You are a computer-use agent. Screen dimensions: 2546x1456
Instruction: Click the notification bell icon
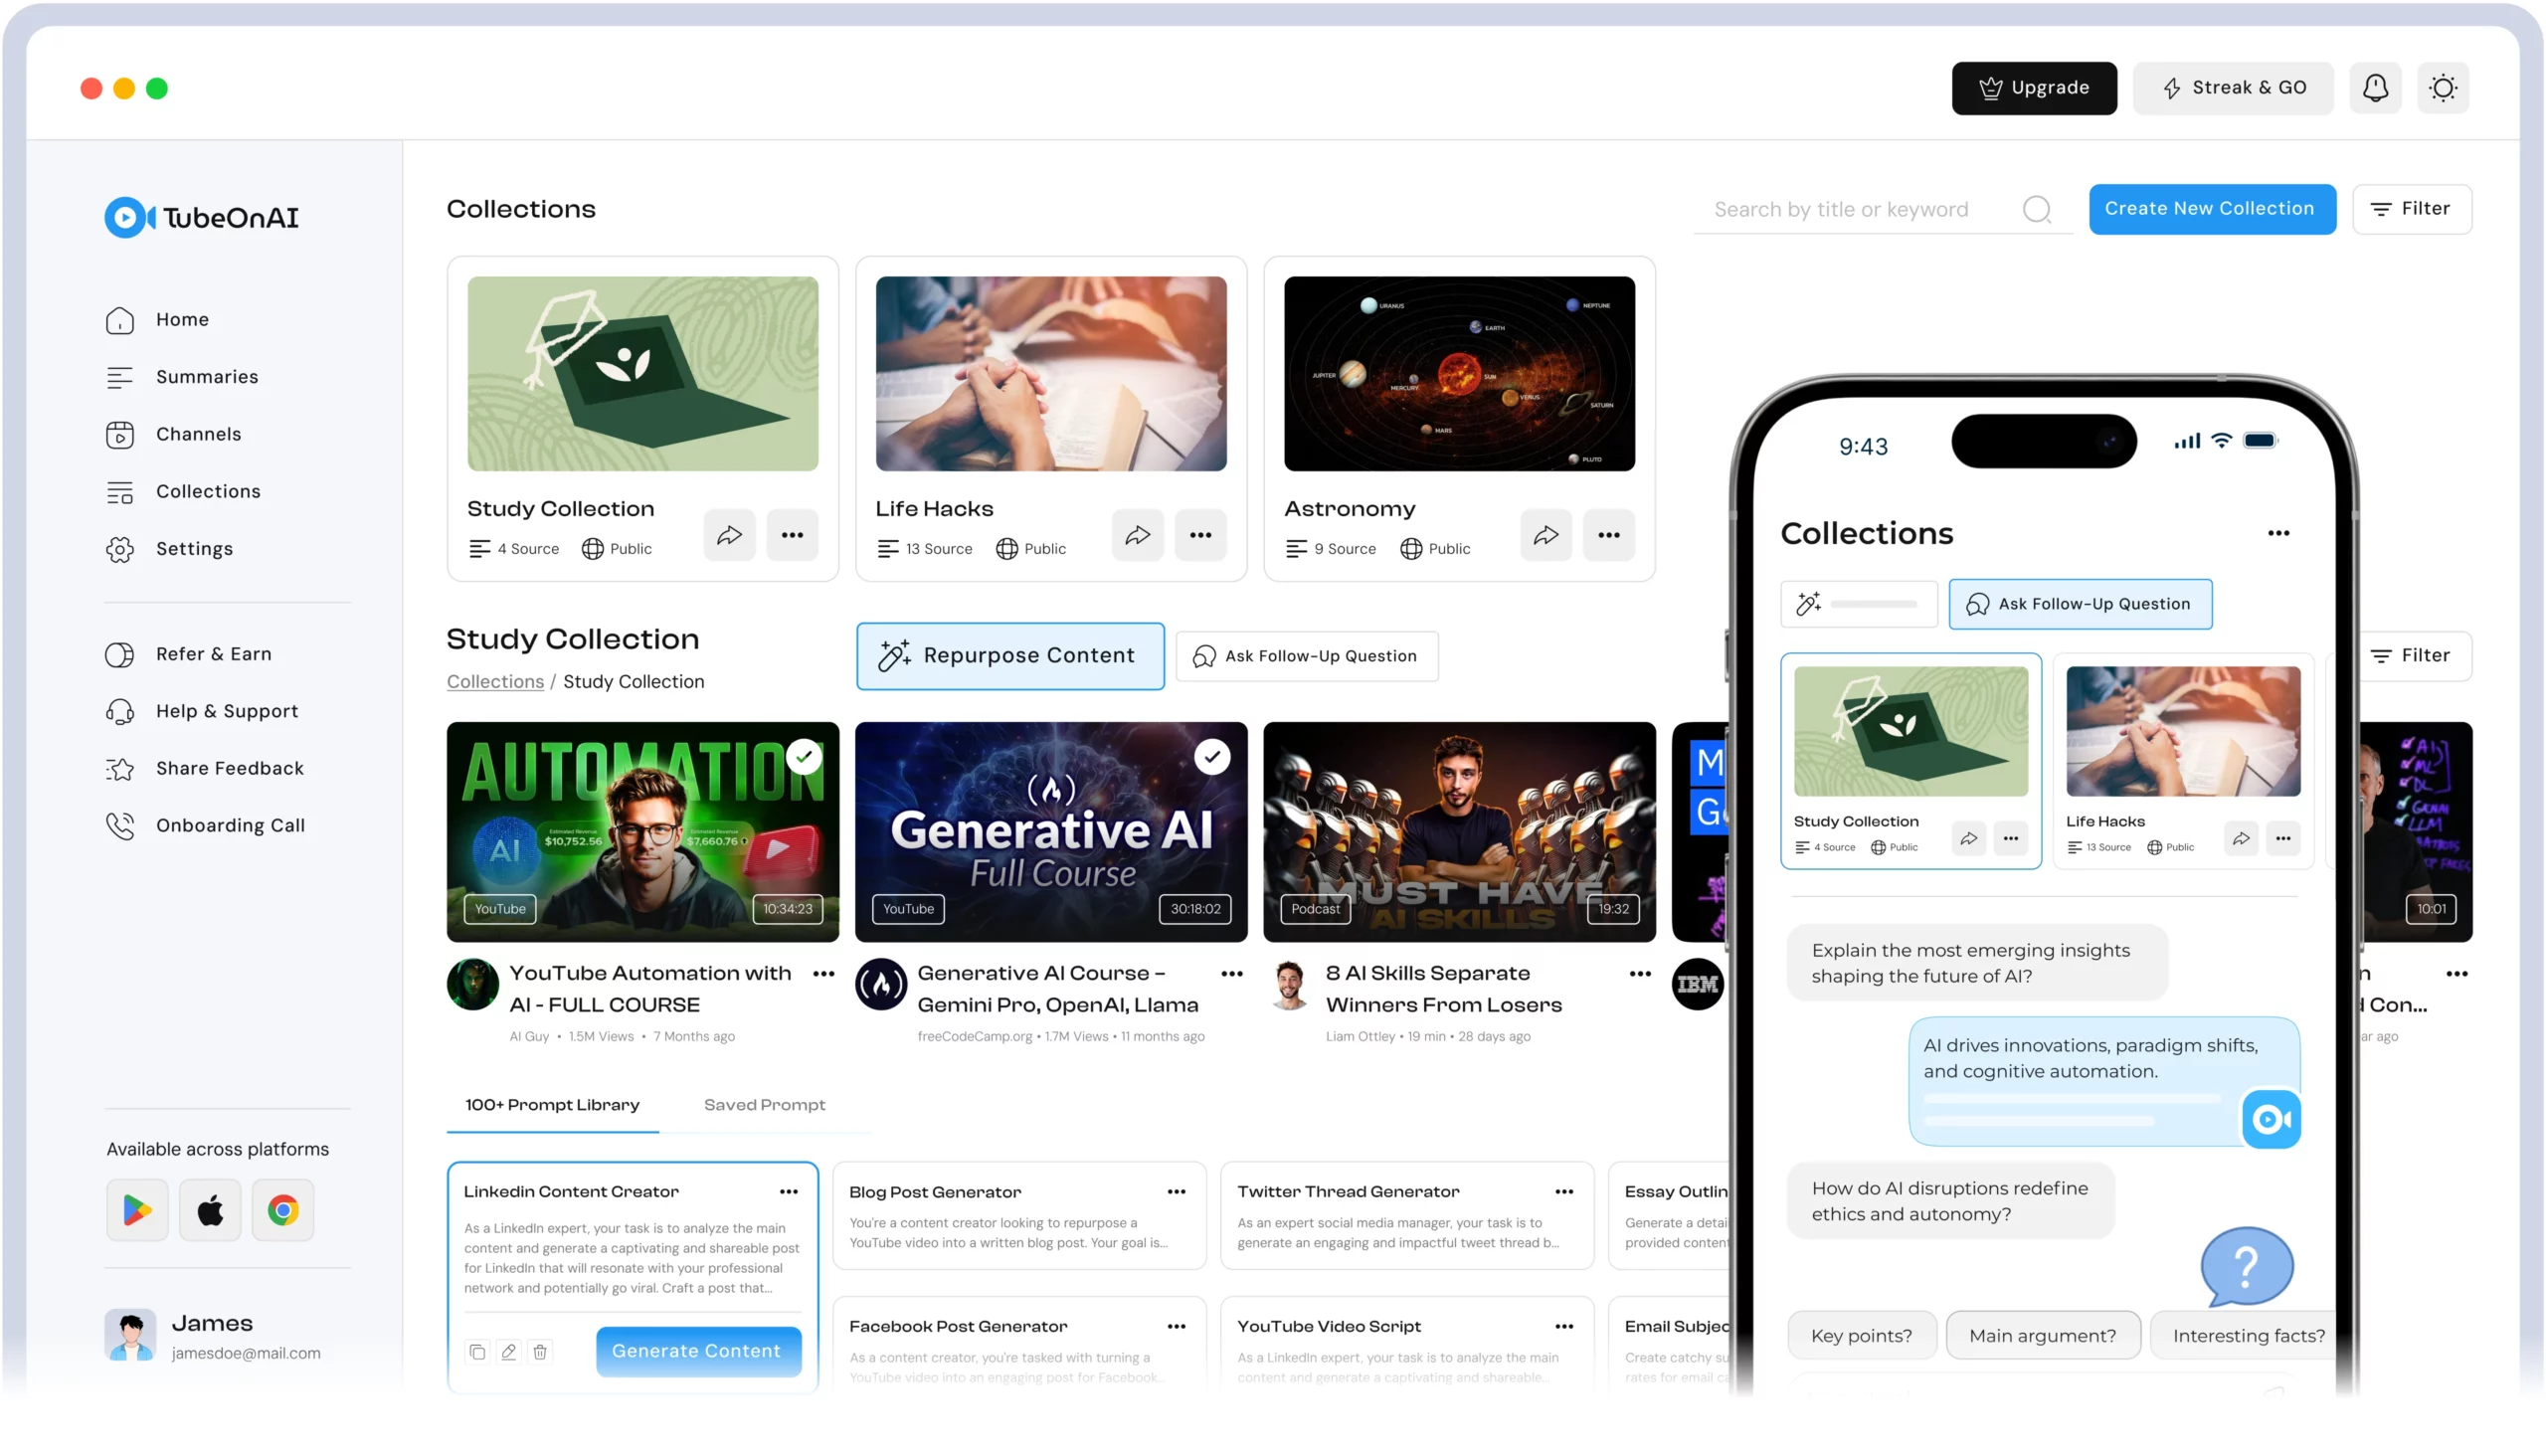click(2375, 88)
